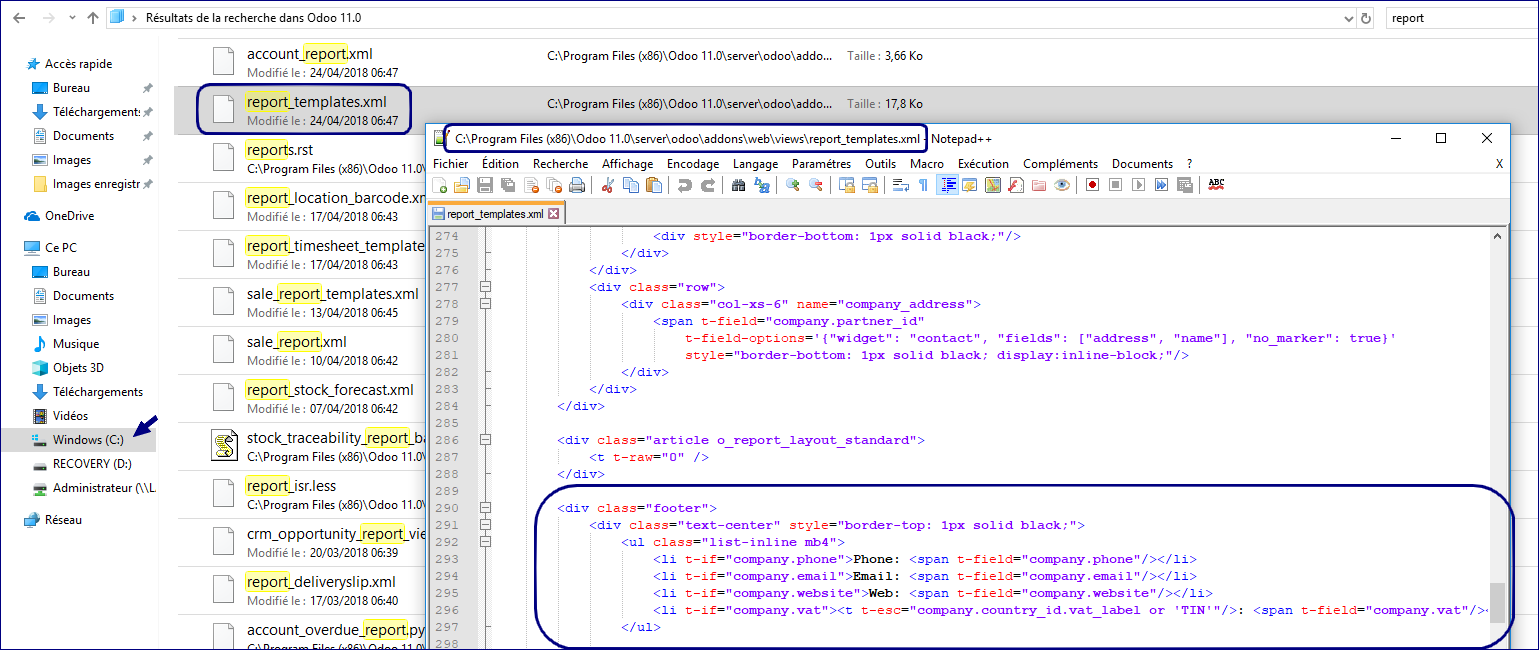Open the Langage menu

(x=755, y=164)
